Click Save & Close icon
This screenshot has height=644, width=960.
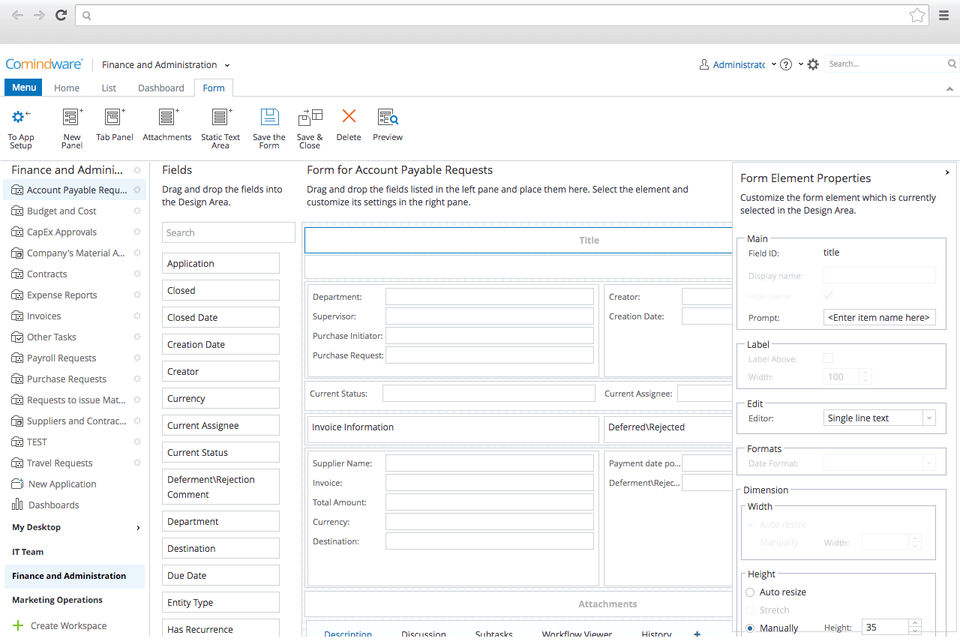(x=310, y=117)
